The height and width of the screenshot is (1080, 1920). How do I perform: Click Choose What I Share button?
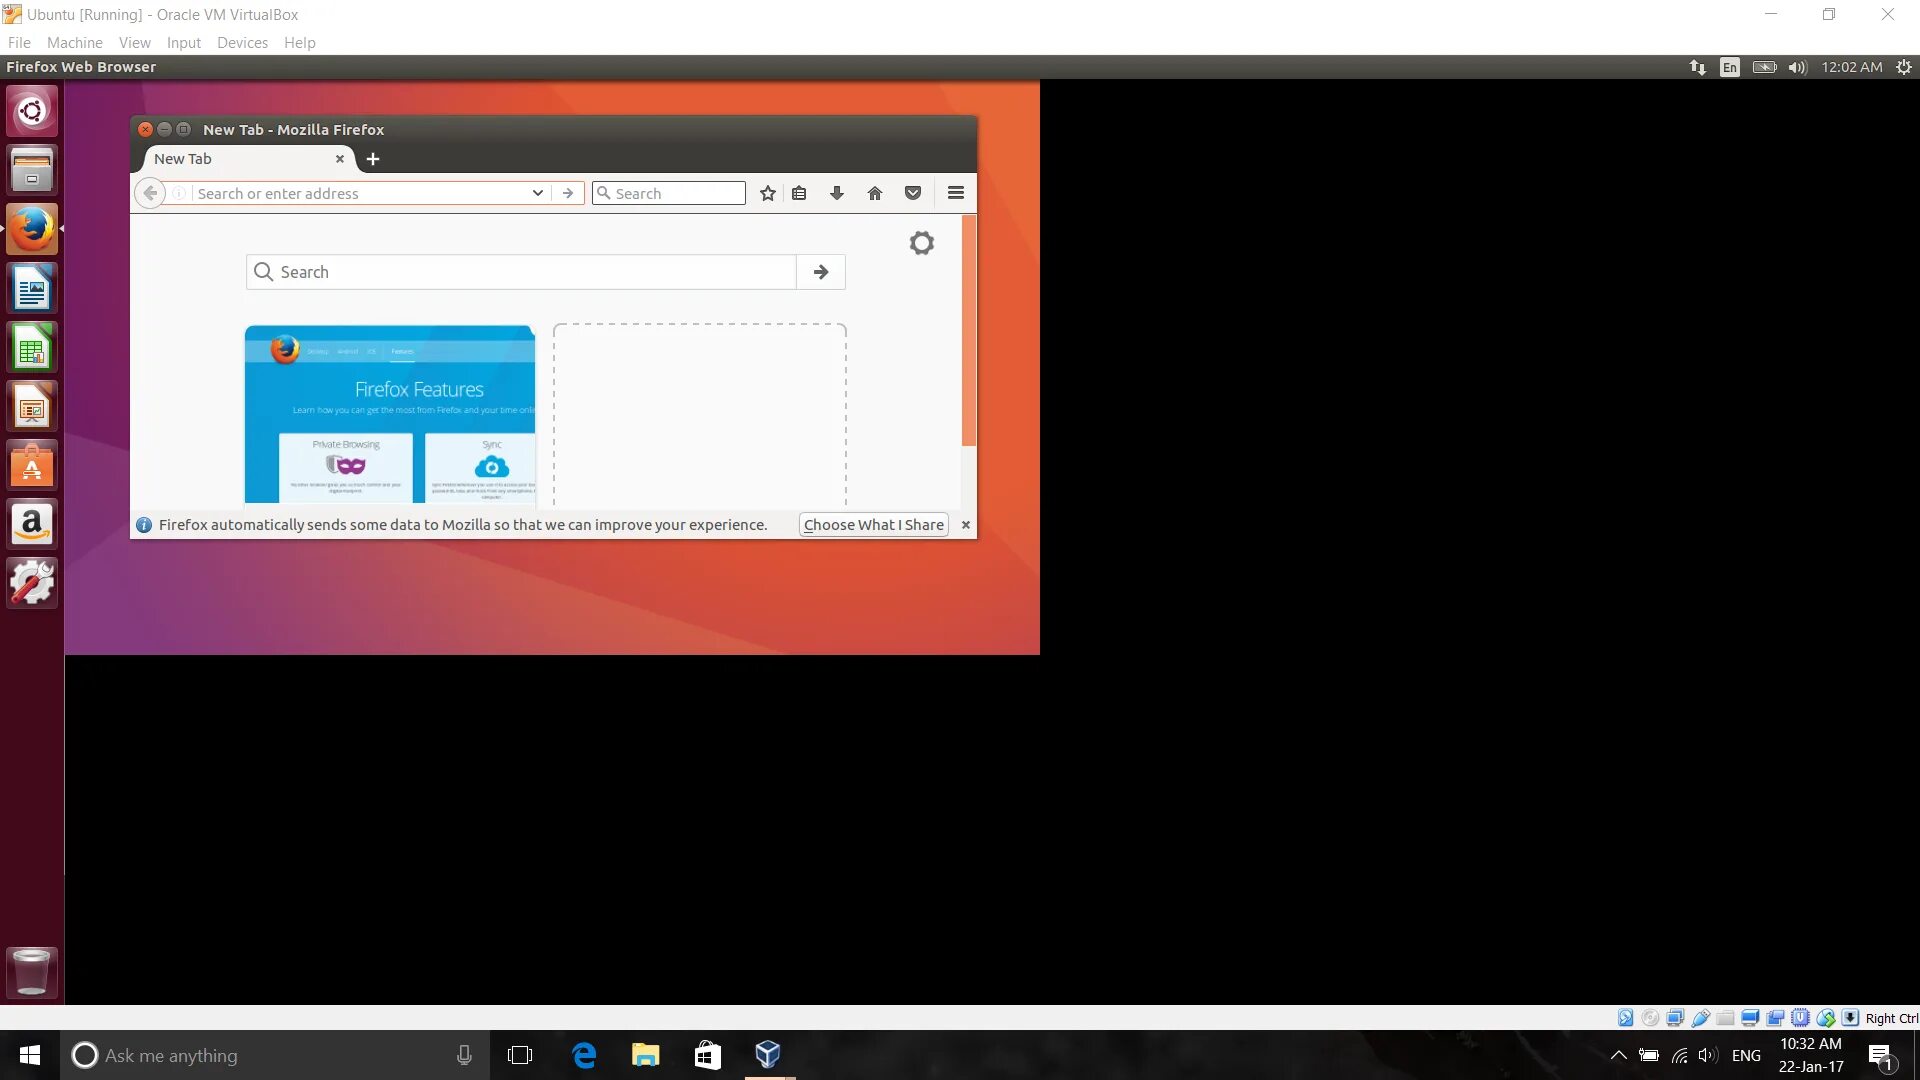click(x=874, y=525)
